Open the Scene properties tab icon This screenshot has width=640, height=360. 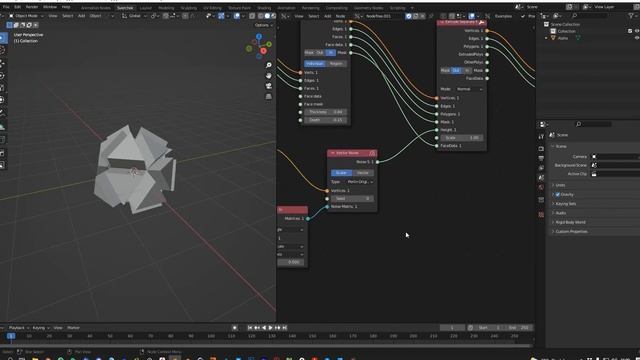click(541, 178)
